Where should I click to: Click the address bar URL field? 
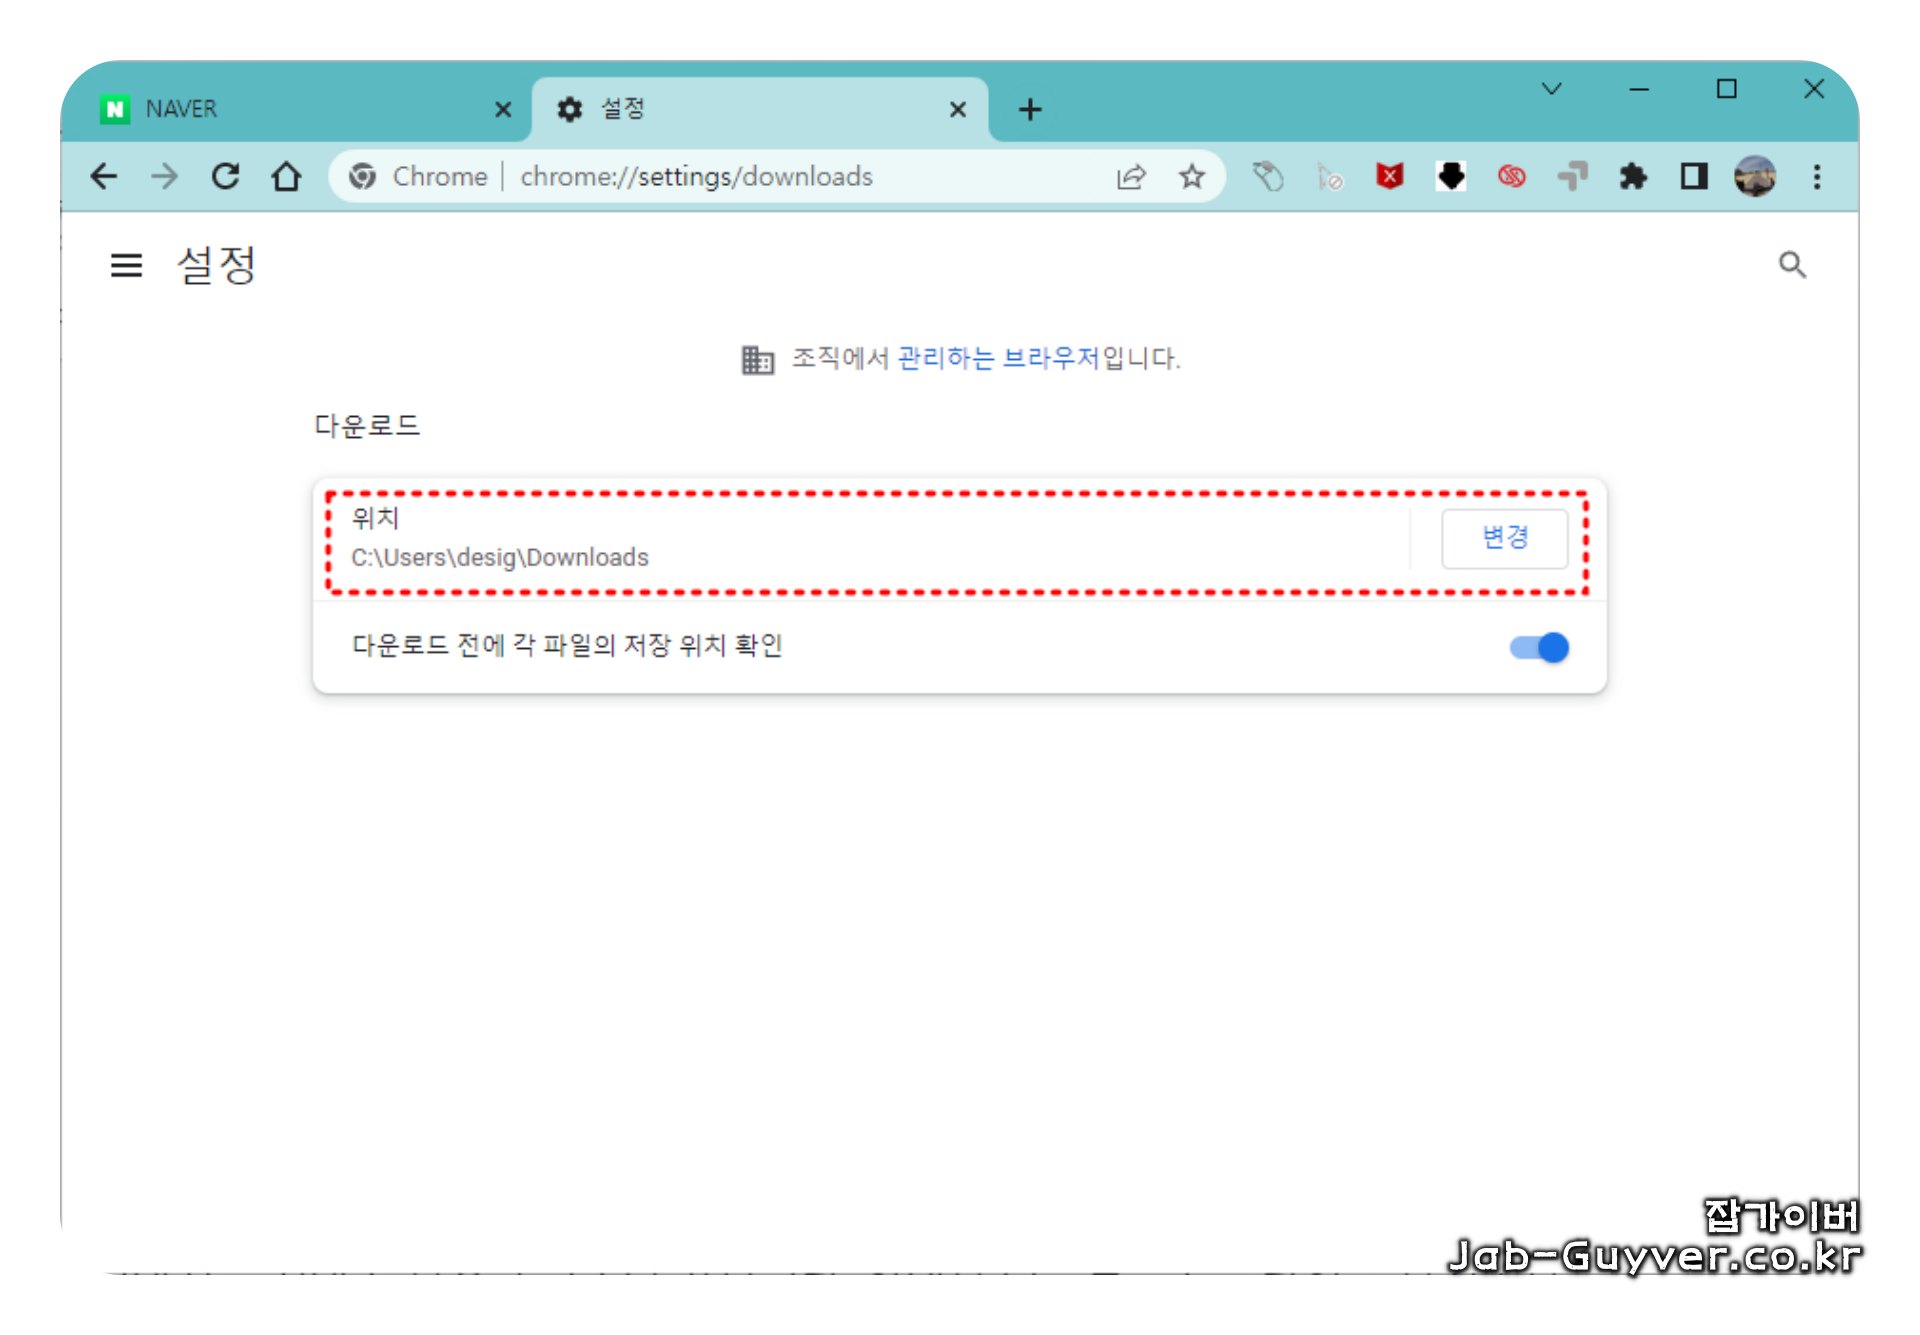click(x=800, y=177)
